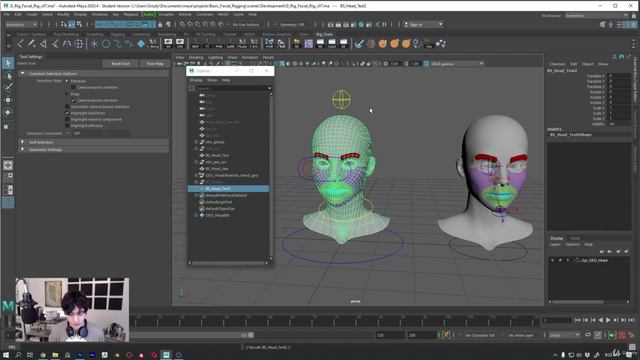Click the Reset Tool button
This screenshot has width=640, height=360.
tap(120, 64)
